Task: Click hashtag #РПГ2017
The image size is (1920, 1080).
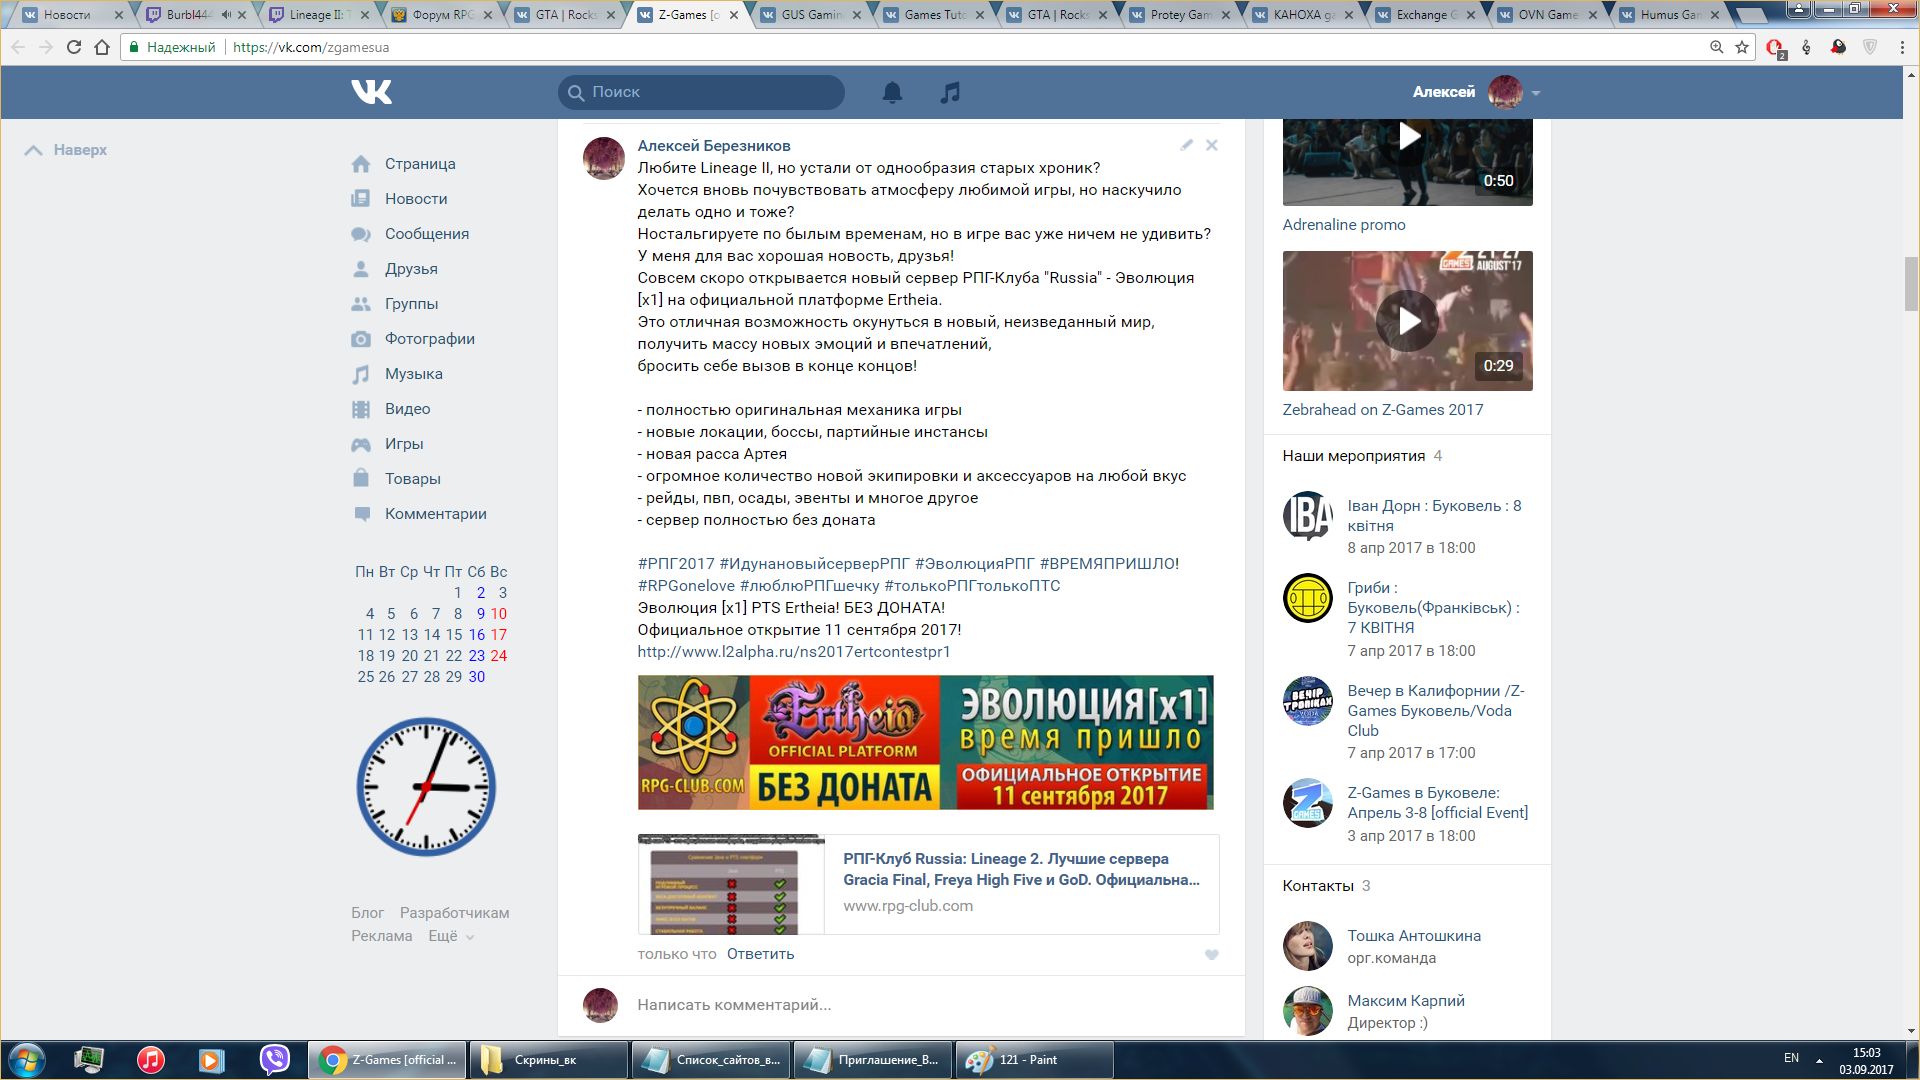Action: 676,564
